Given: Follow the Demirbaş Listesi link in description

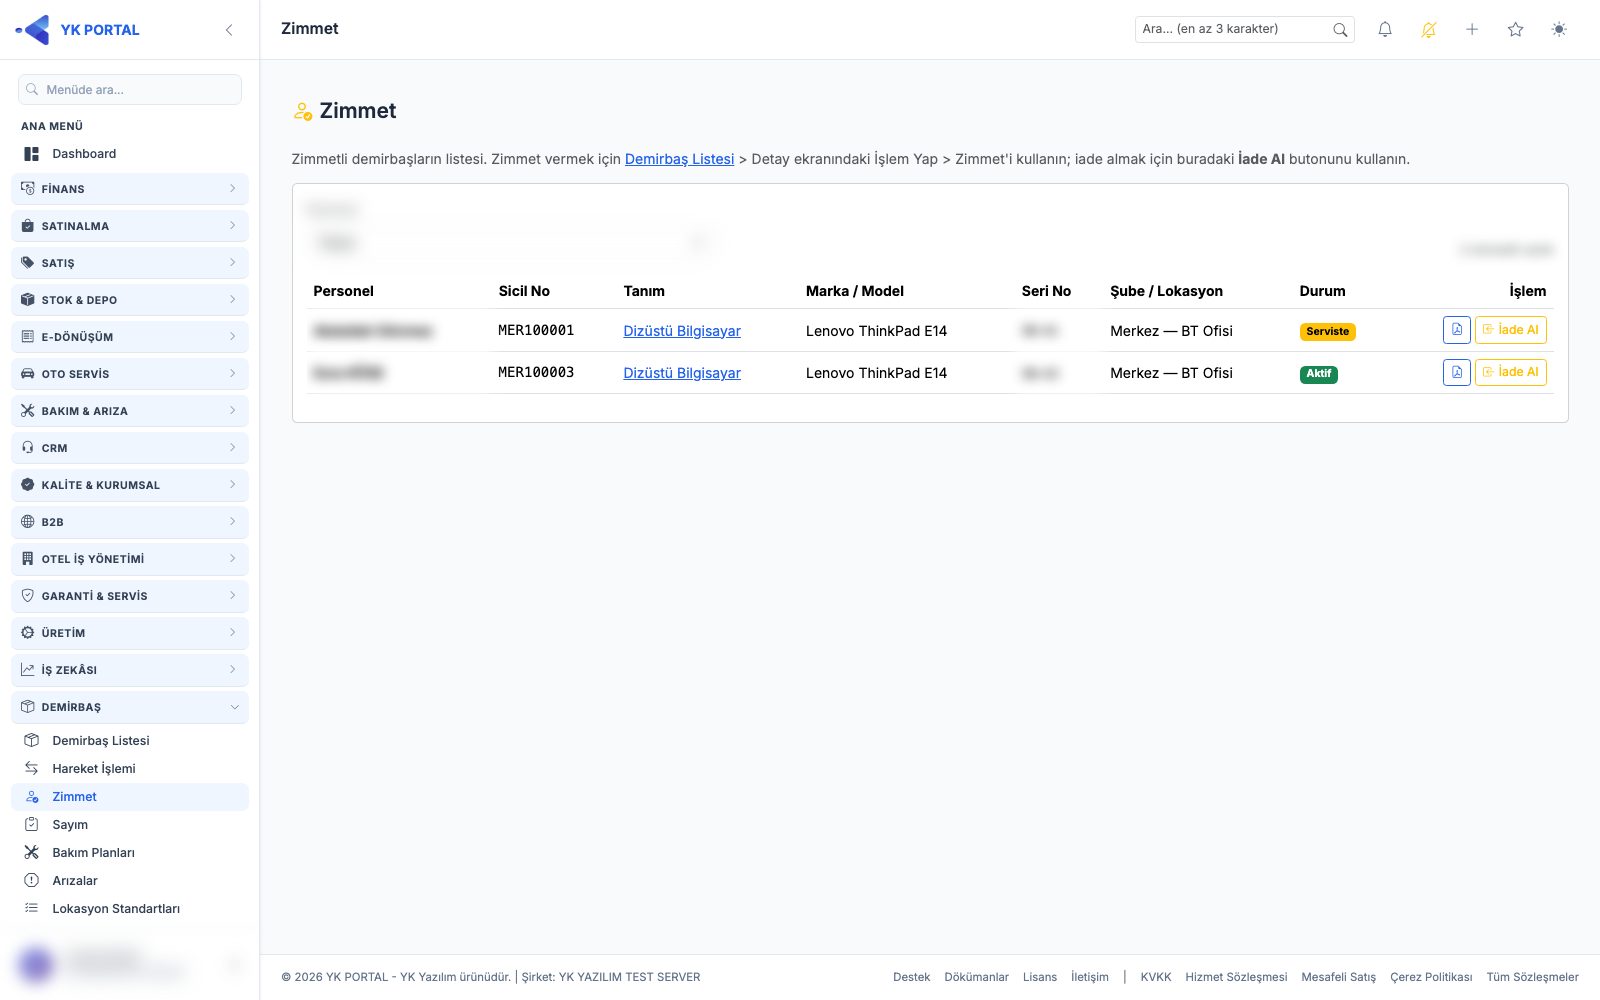Looking at the screenshot, I should (x=679, y=159).
